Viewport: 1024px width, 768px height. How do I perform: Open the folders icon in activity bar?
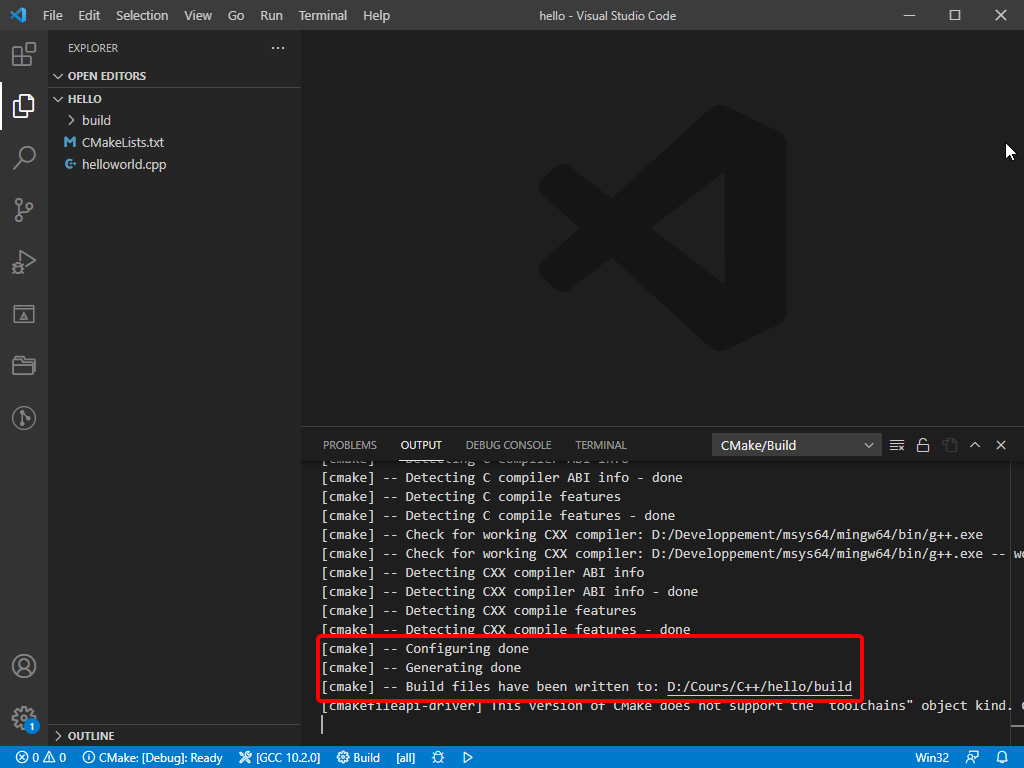point(24,366)
